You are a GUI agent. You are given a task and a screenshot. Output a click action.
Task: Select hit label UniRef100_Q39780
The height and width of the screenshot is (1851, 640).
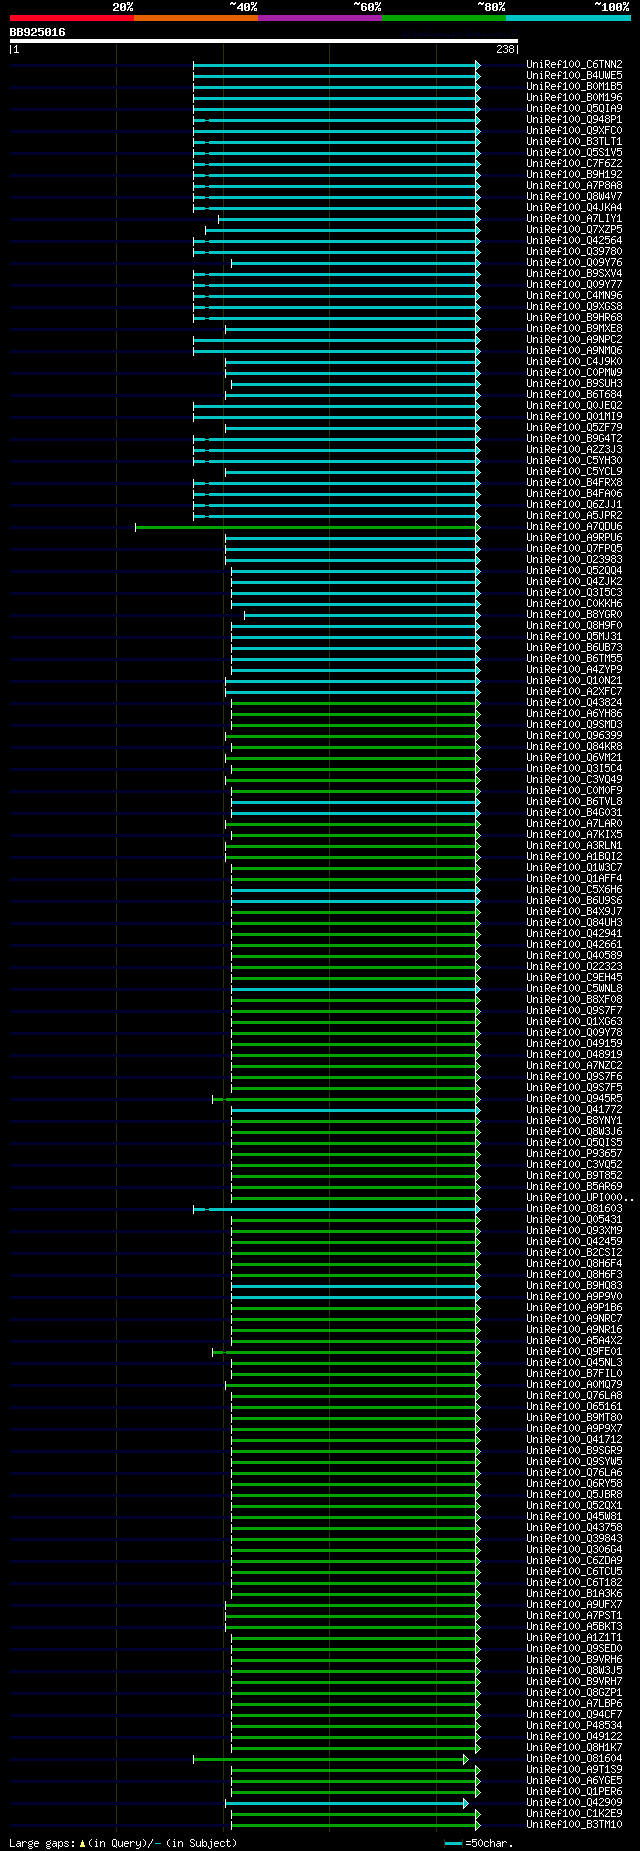574,251
